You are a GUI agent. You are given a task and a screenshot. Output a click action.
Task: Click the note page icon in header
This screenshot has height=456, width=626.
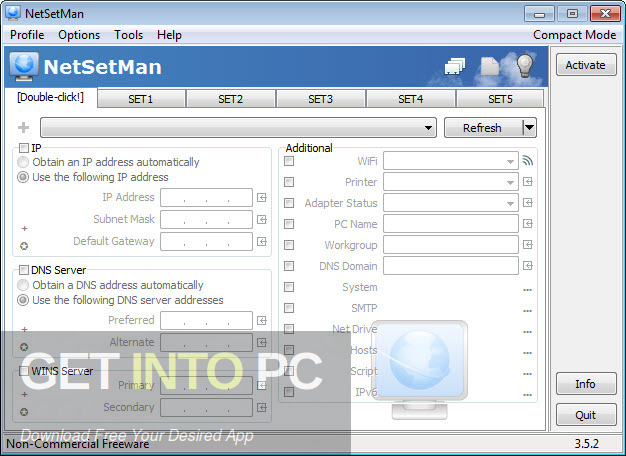489,66
